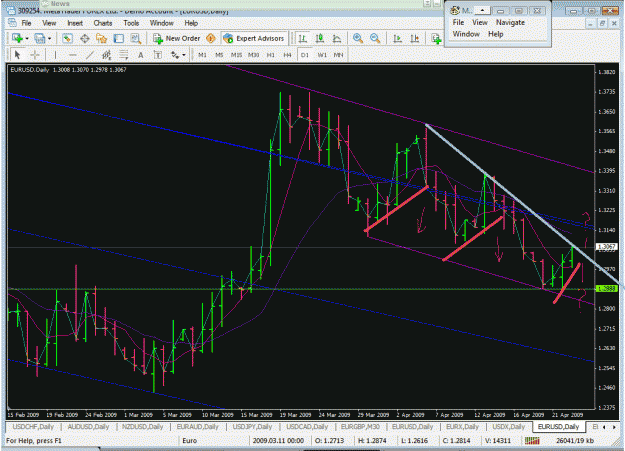
Task: Switch to the EURGBP,M30 chart tab
Action: 360,427
